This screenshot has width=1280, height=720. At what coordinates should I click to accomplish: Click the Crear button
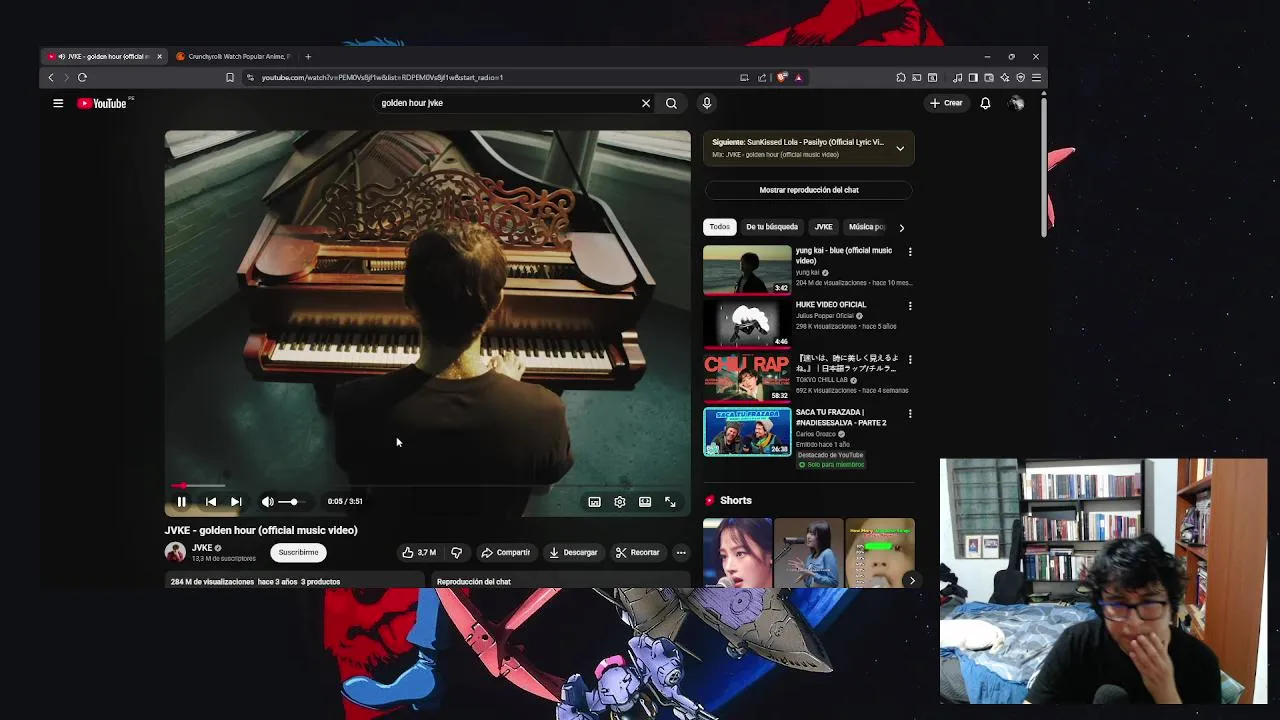946,103
